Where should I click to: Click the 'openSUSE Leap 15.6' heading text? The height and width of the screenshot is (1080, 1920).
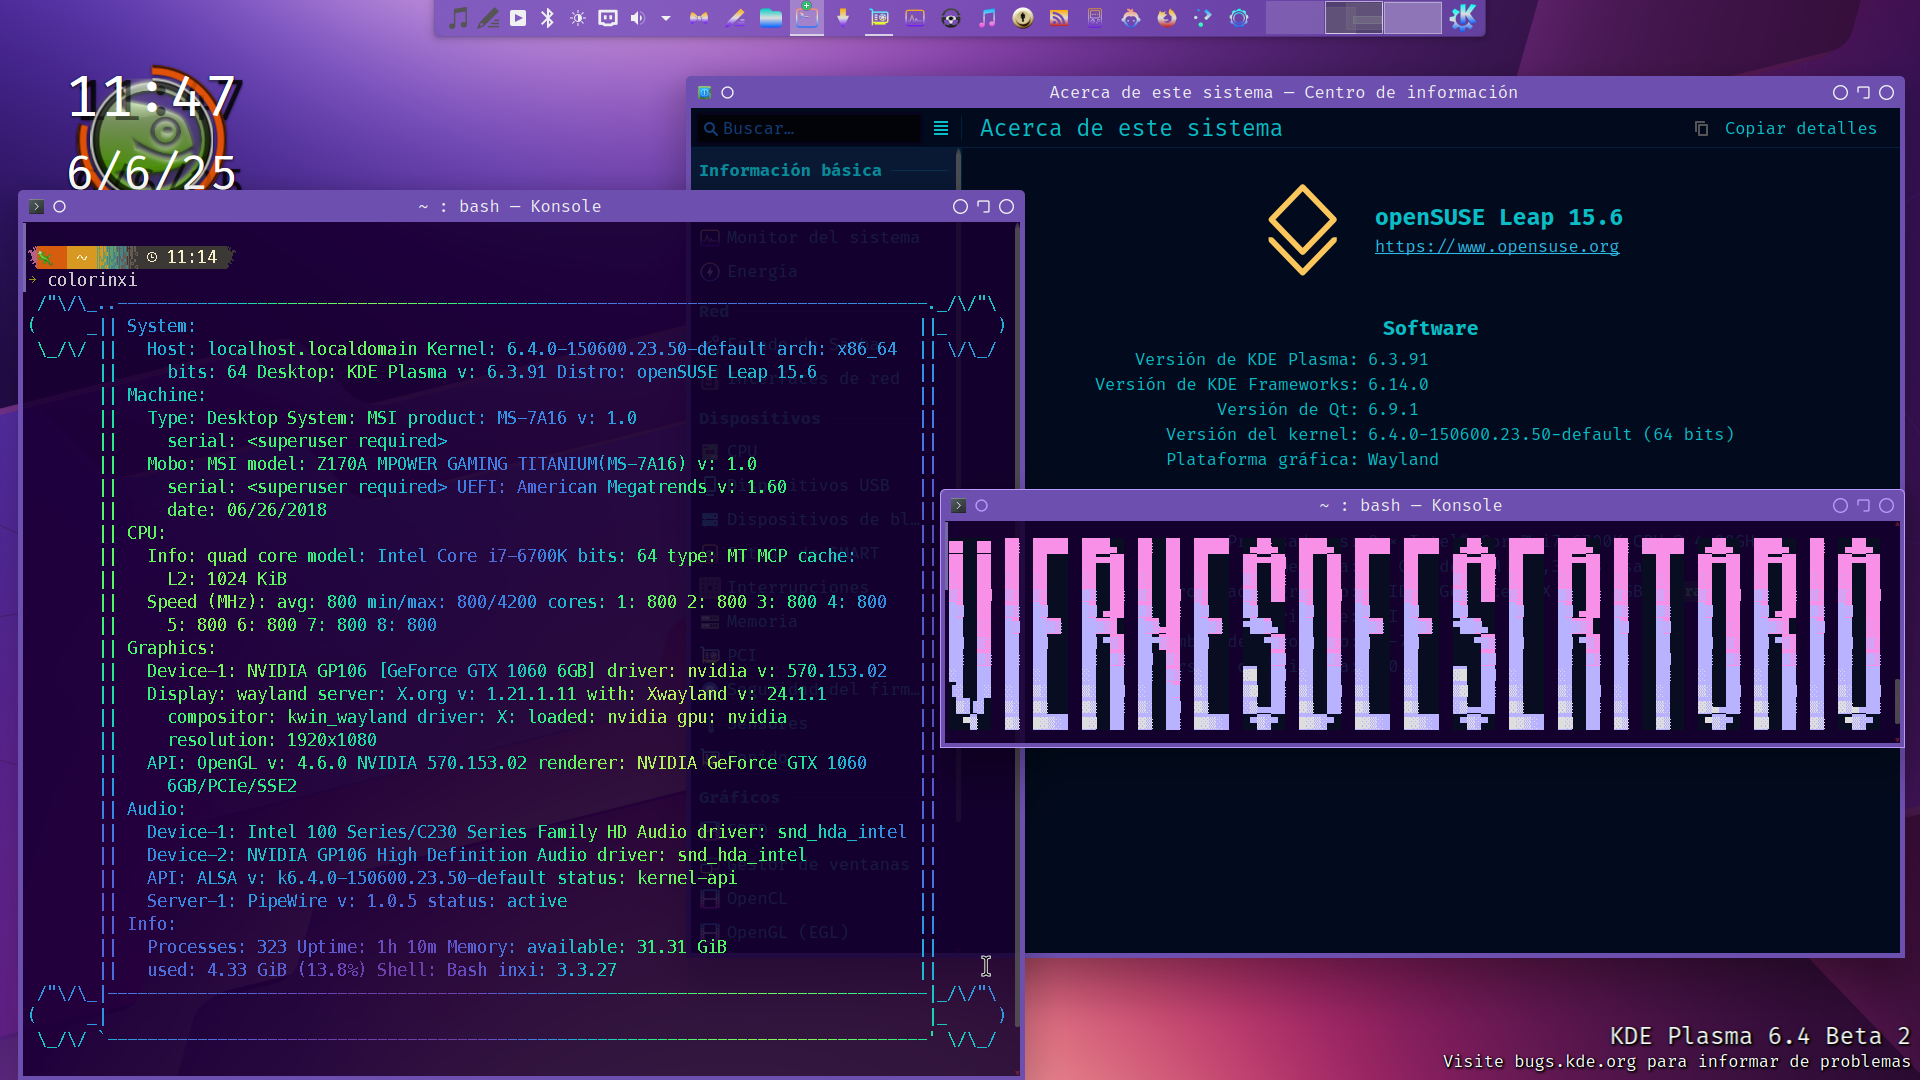[1499, 218]
